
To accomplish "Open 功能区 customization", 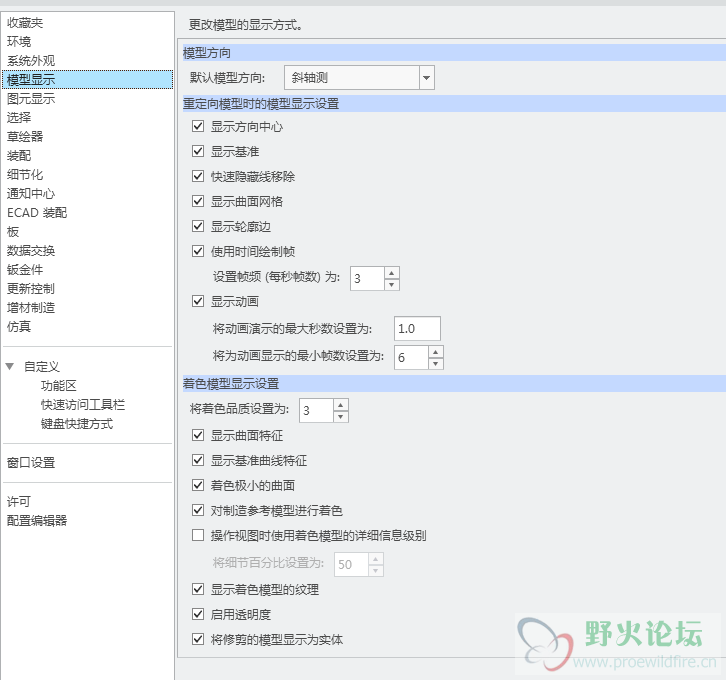I will [x=59, y=385].
